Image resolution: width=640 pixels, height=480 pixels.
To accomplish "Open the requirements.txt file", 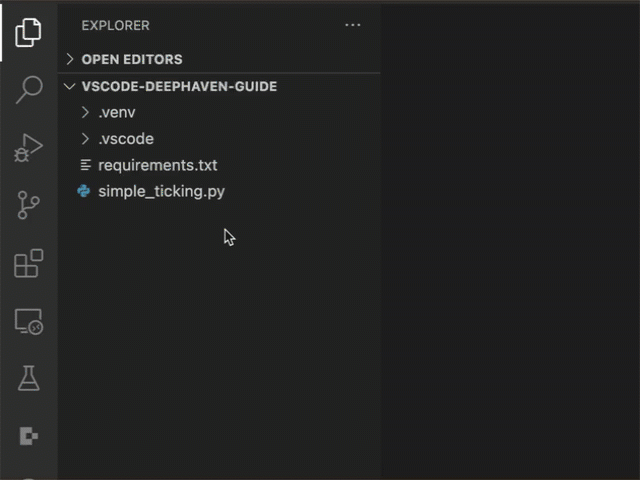I will [x=157, y=165].
